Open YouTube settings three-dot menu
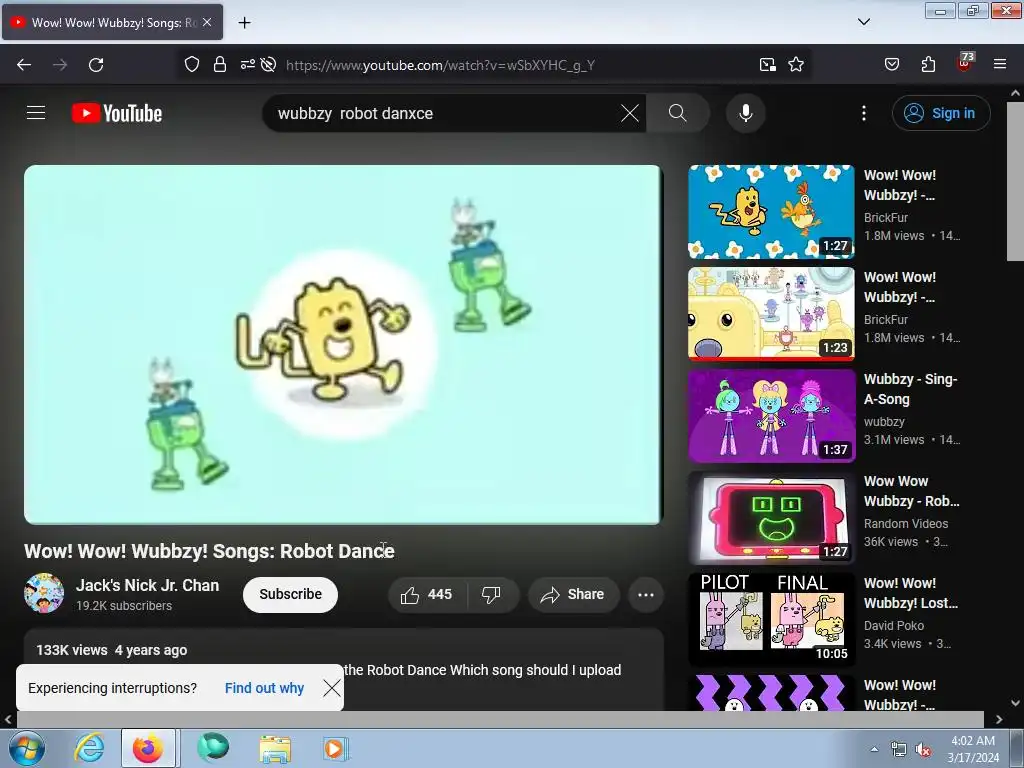The width and height of the screenshot is (1024, 768). pyautogui.click(x=864, y=113)
